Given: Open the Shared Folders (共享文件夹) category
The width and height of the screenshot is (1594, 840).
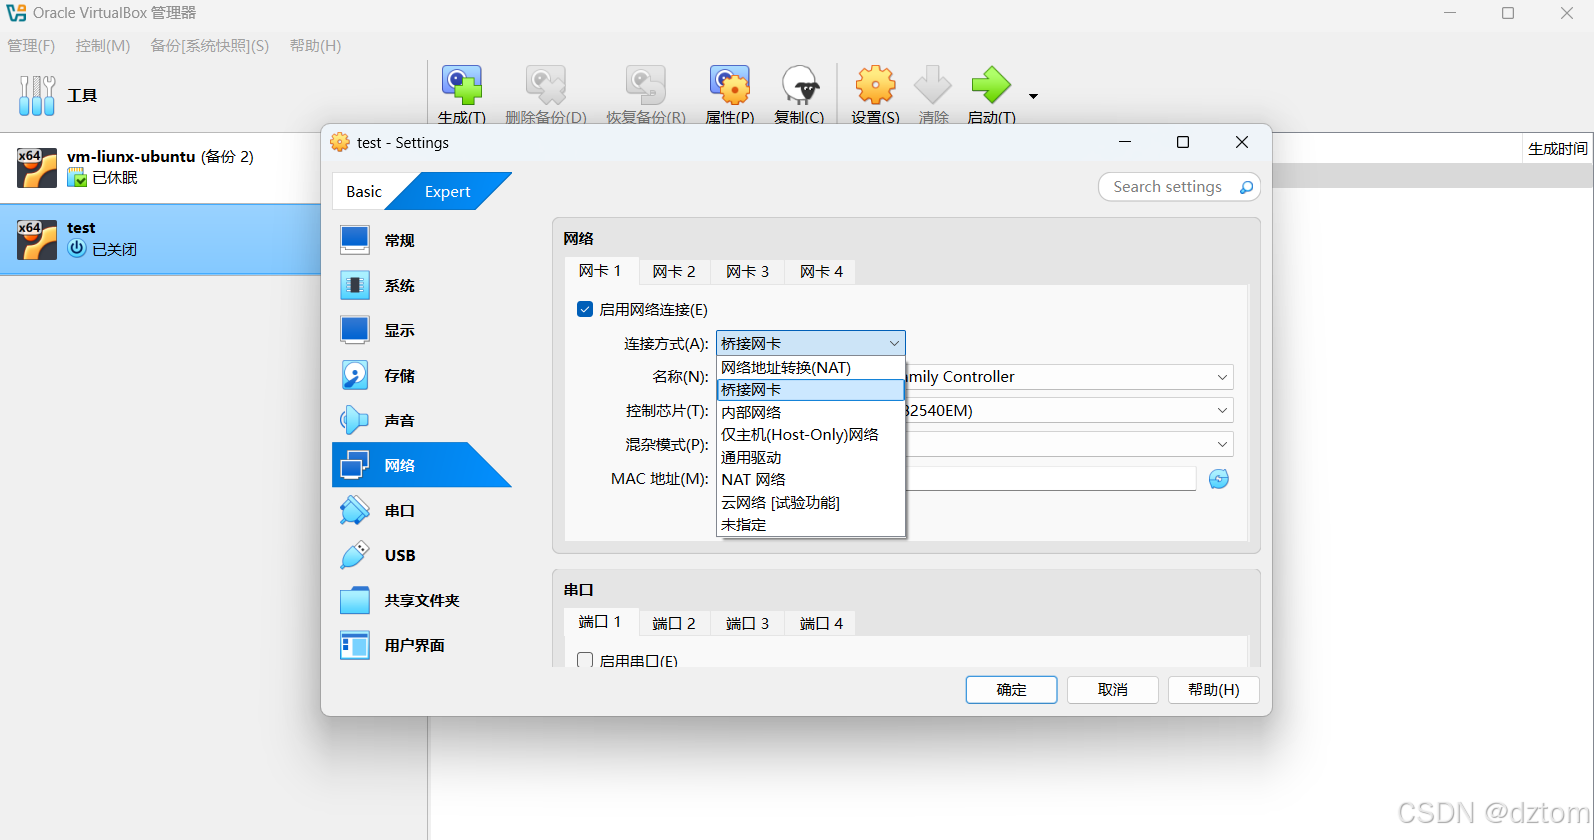Looking at the screenshot, I should point(422,600).
